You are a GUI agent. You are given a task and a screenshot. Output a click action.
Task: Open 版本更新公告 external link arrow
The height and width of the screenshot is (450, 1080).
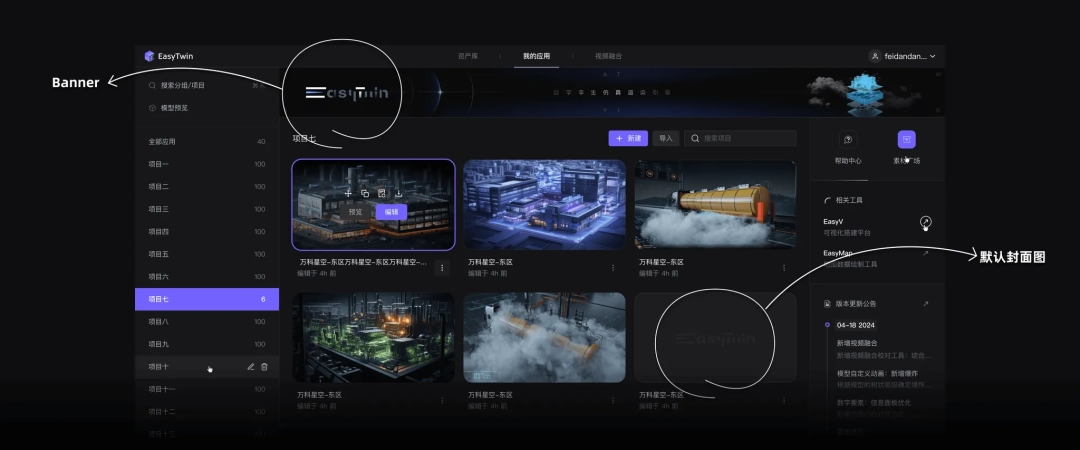pos(925,304)
